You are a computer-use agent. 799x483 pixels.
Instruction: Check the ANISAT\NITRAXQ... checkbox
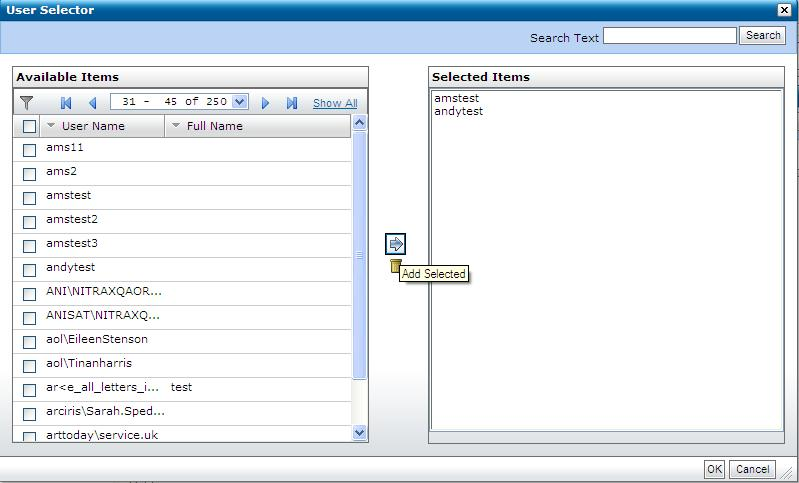[30, 318]
